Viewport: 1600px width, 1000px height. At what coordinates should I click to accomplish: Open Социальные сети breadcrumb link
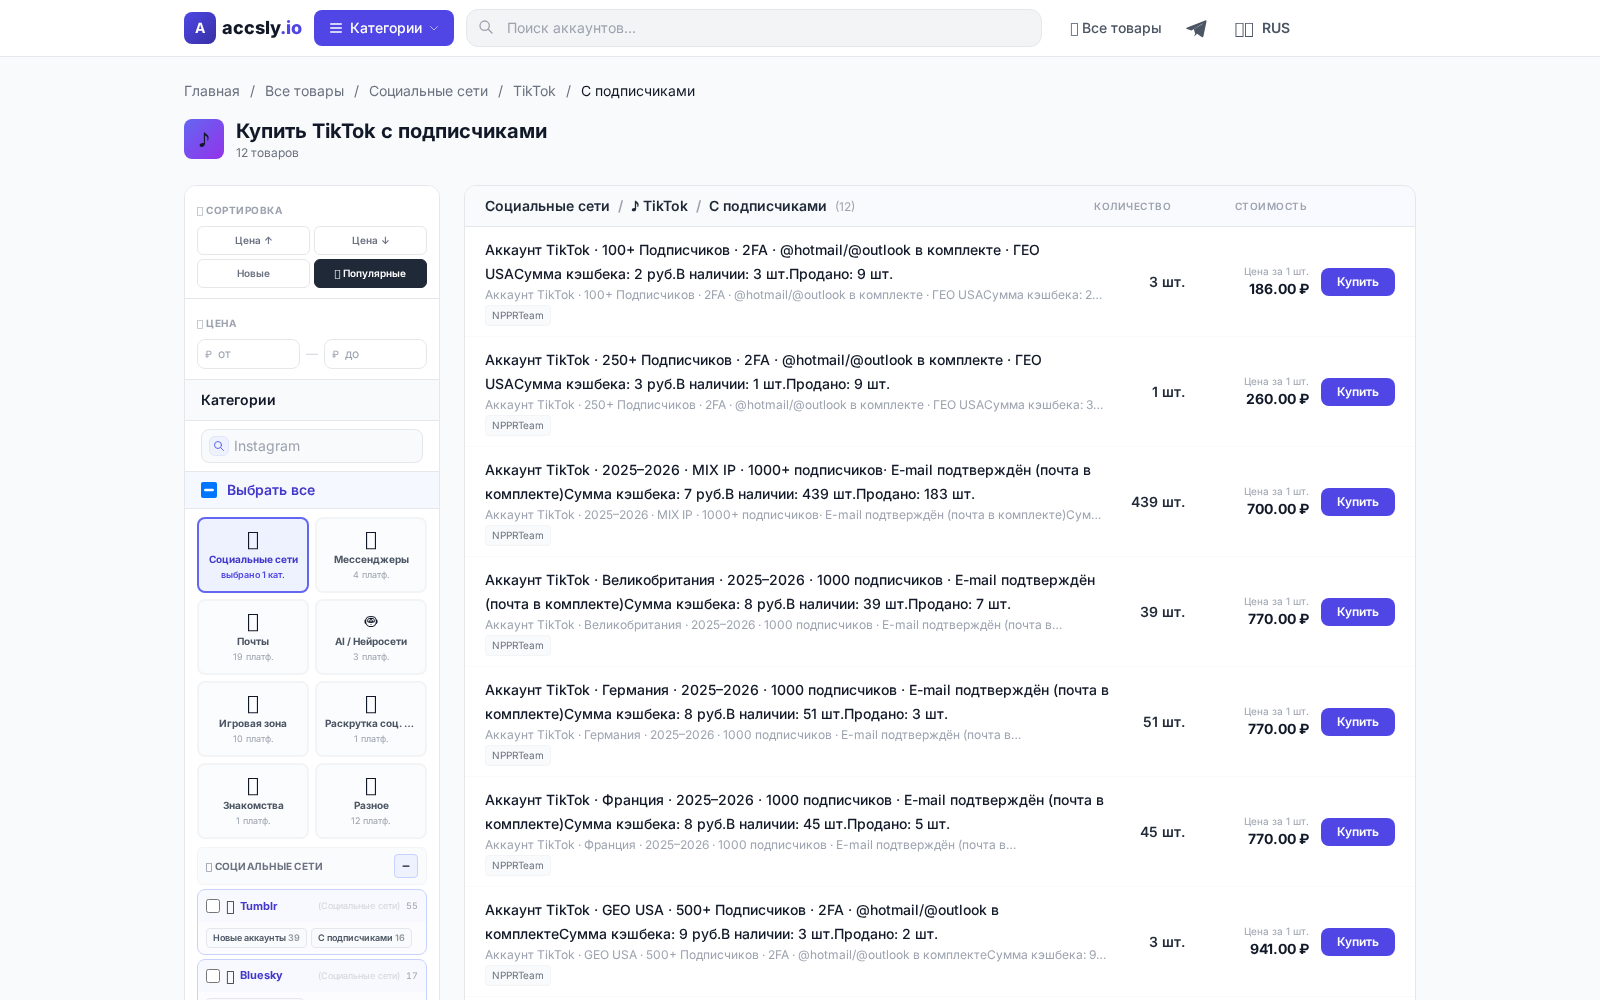click(428, 91)
